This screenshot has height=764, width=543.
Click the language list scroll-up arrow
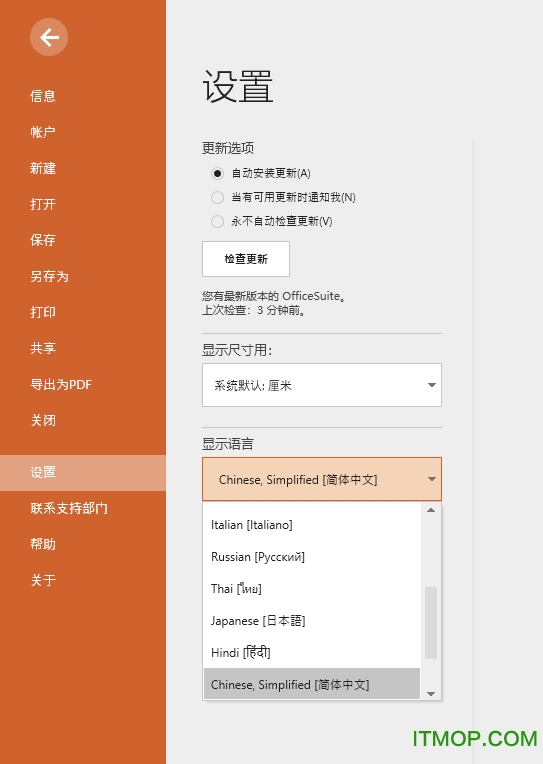pyautogui.click(x=431, y=510)
